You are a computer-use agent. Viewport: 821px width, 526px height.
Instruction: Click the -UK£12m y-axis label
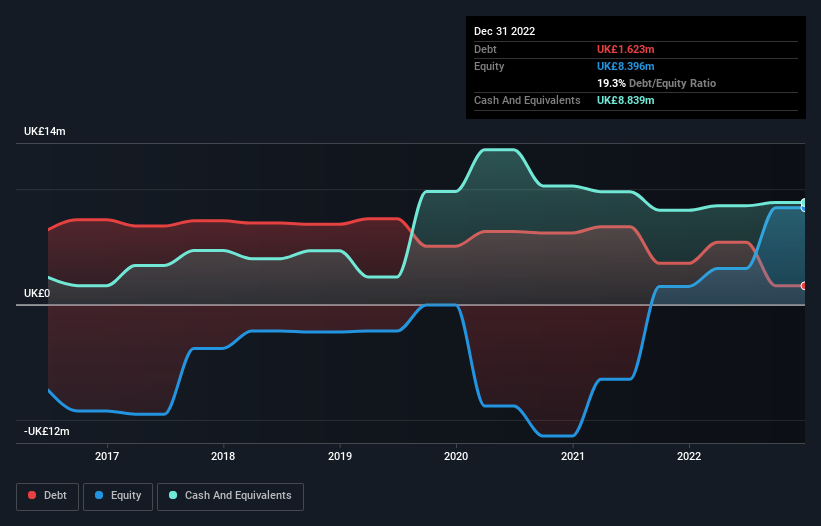click(x=47, y=431)
